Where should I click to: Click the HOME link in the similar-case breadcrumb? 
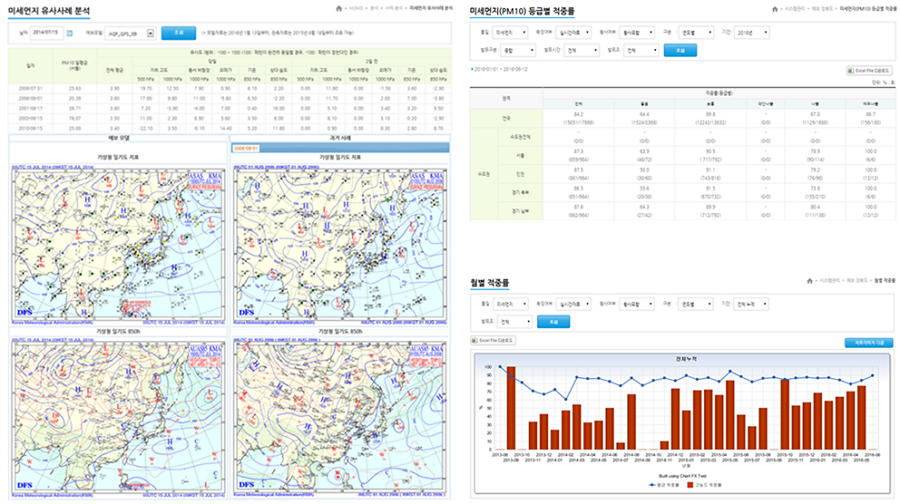point(356,8)
